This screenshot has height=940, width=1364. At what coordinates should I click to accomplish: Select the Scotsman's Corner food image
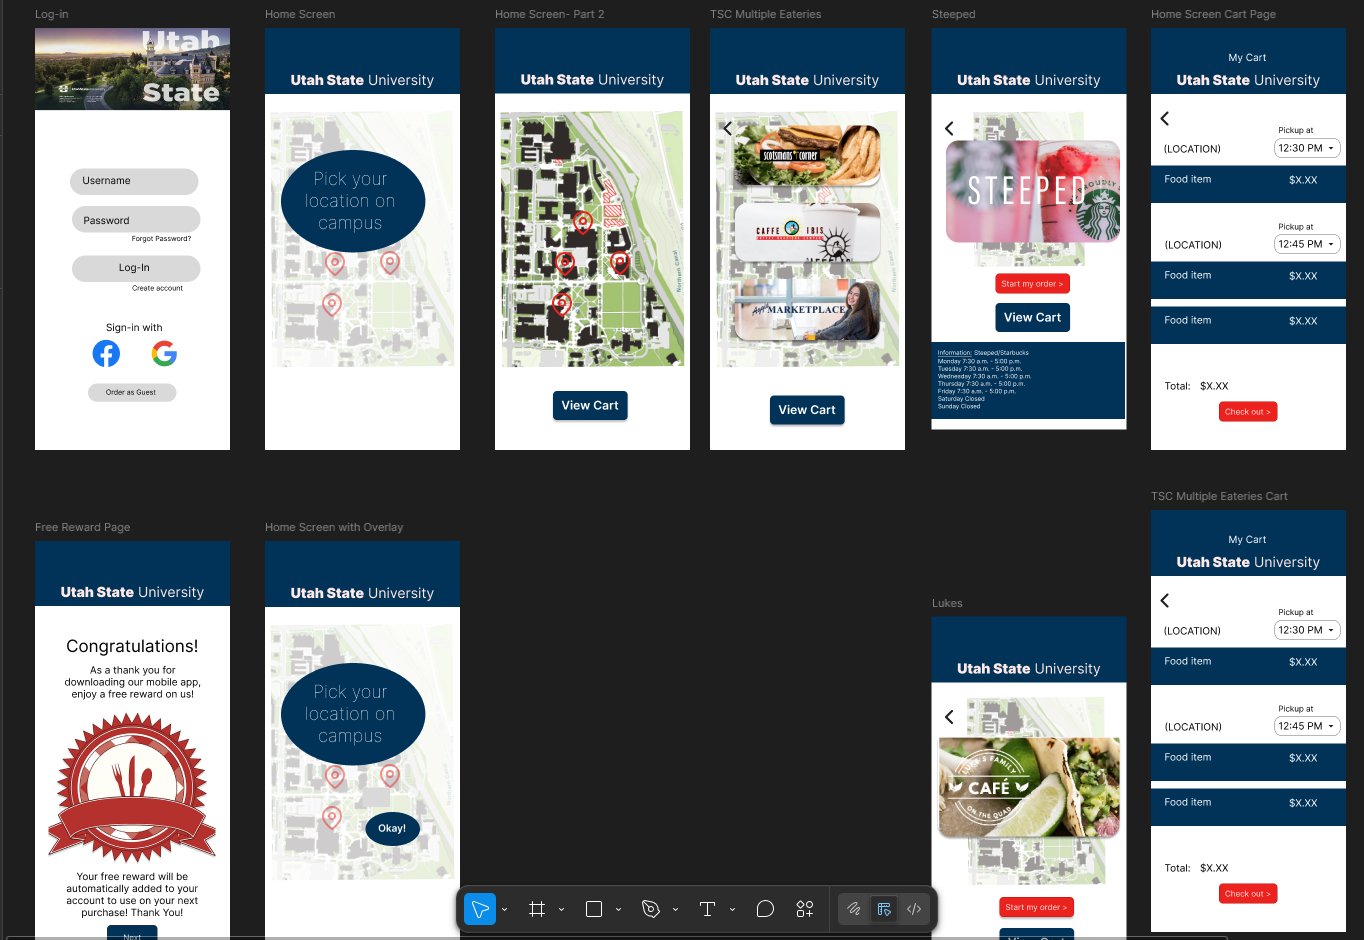tap(807, 155)
